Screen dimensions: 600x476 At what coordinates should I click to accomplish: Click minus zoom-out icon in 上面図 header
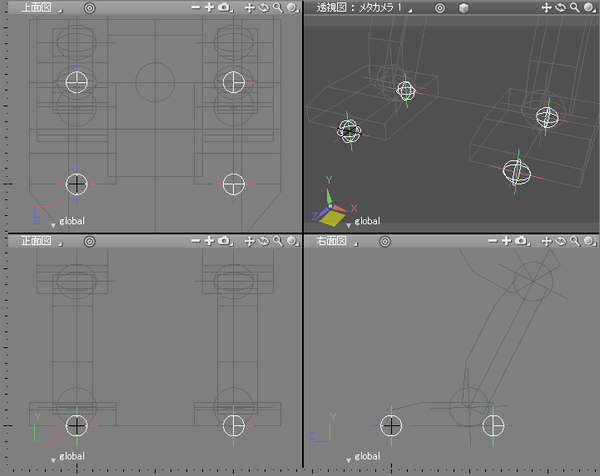196,7
